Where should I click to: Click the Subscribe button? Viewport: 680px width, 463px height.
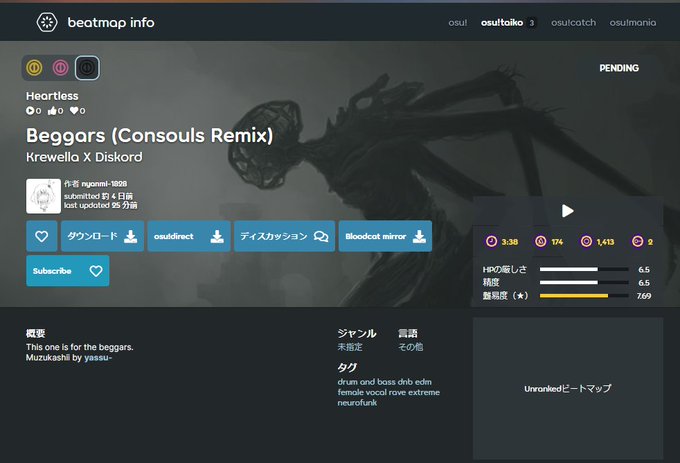tap(68, 271)
